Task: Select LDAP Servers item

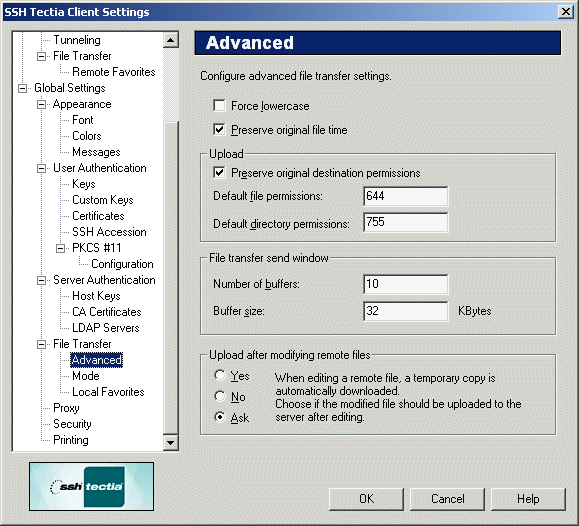Action: pos(106,328)
